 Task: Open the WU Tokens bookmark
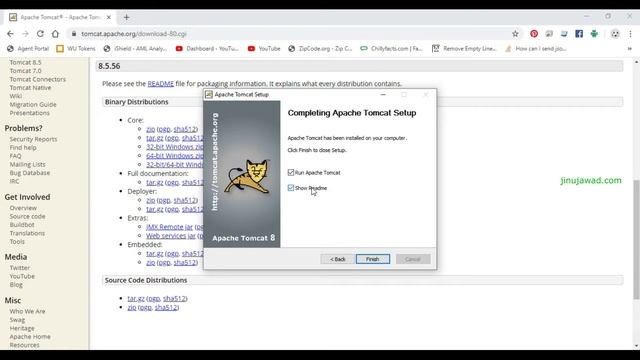[76, 49]
